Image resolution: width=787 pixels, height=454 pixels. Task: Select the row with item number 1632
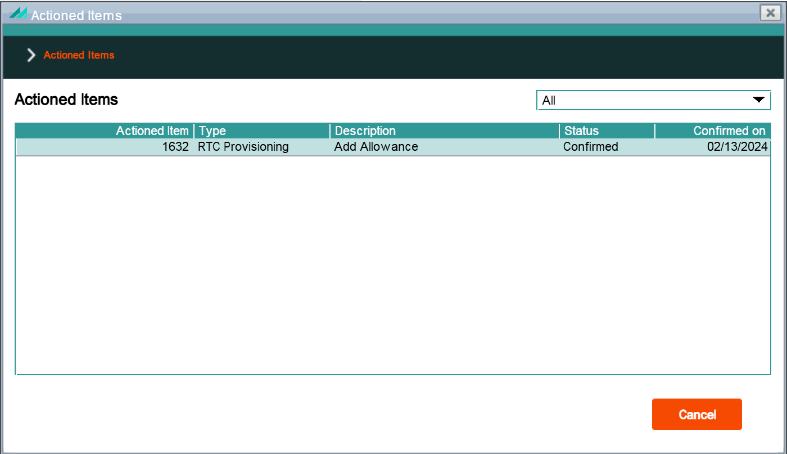pos(393,147)
